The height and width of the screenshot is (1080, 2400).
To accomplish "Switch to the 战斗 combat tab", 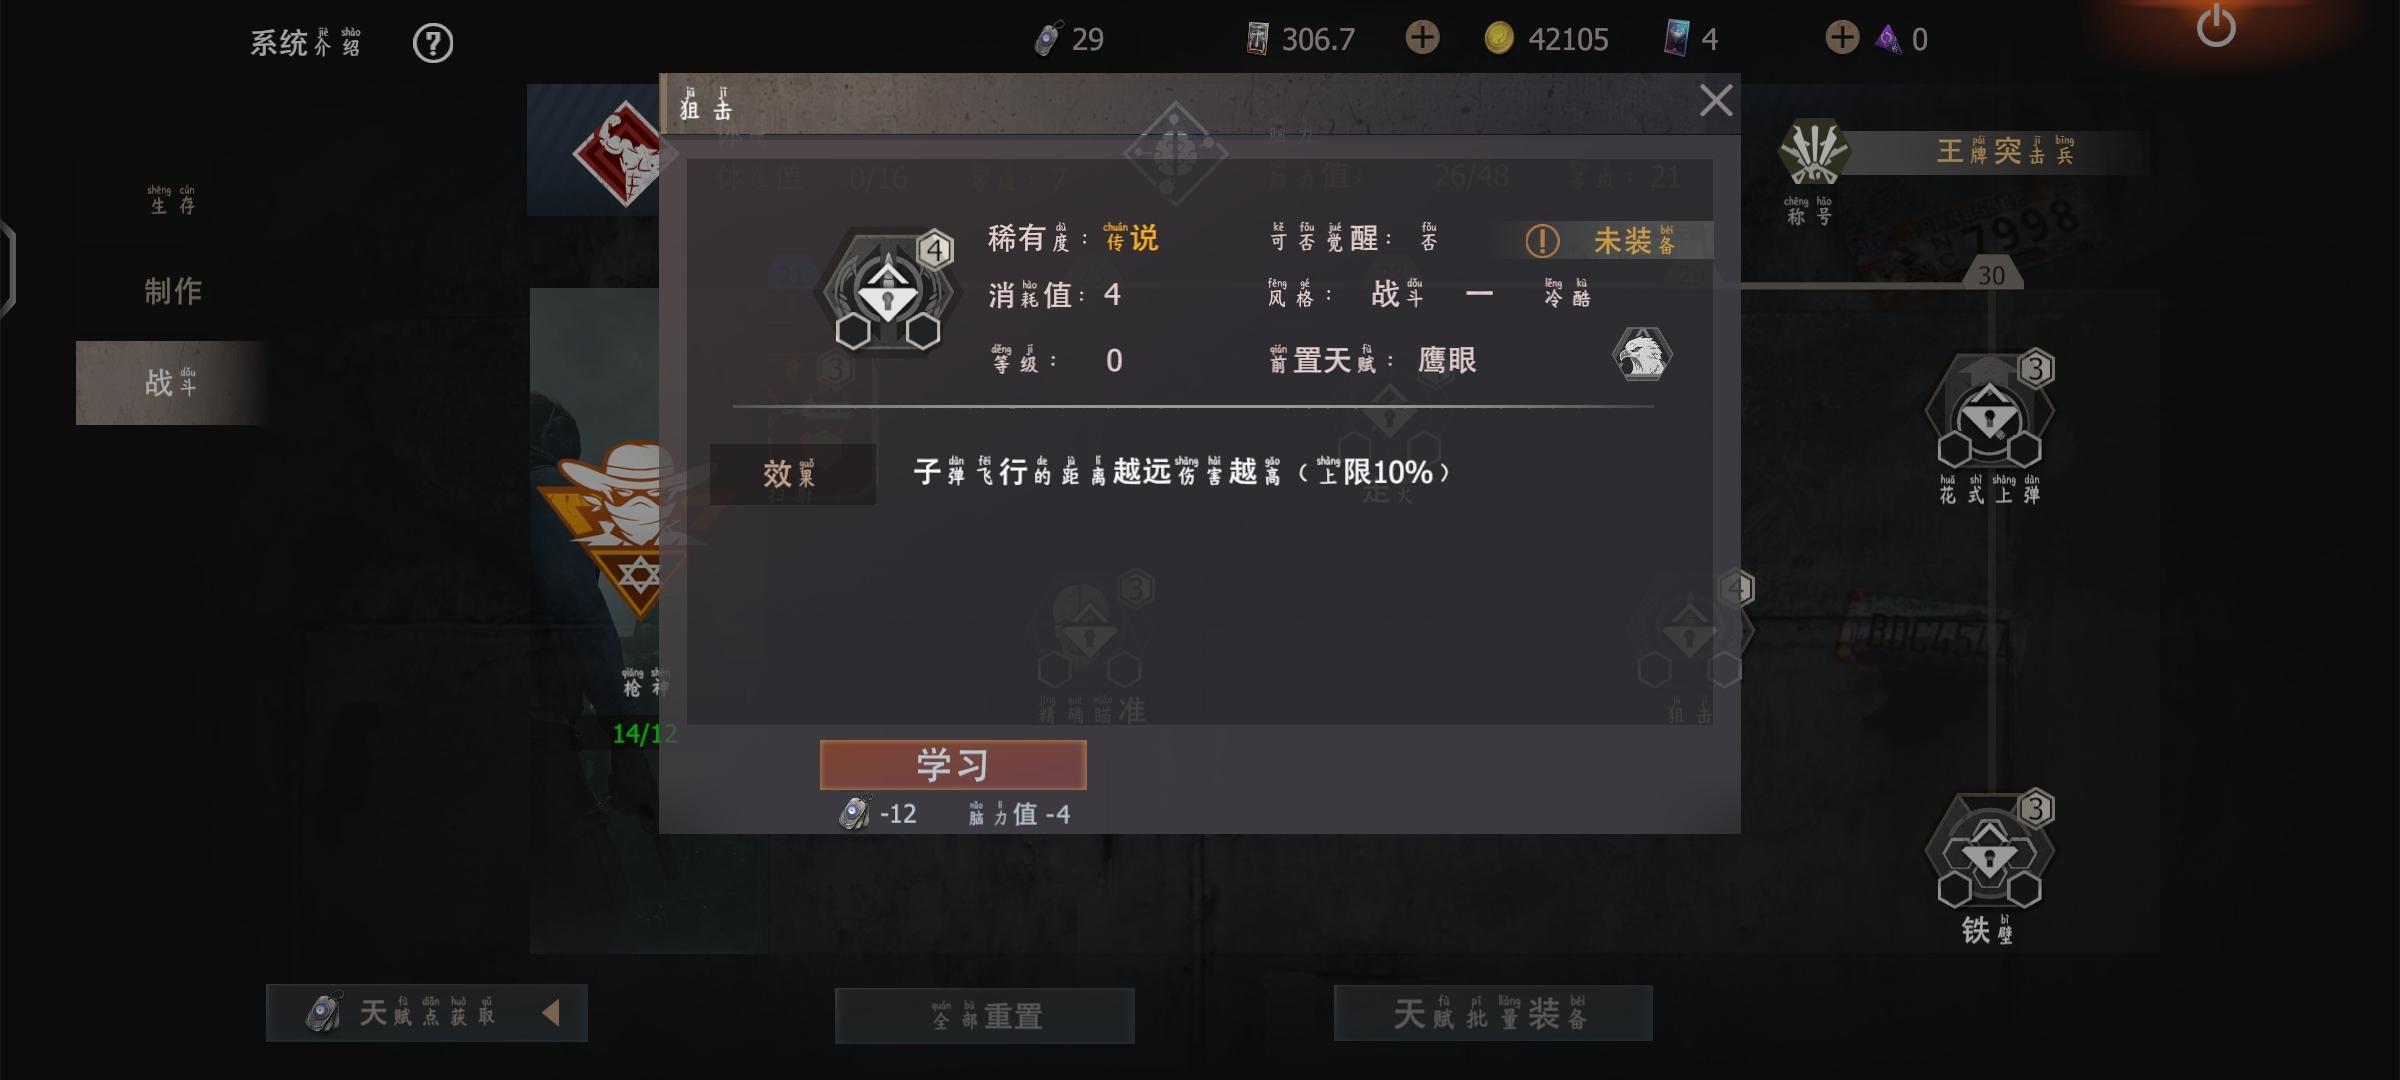I will (171, 383).
